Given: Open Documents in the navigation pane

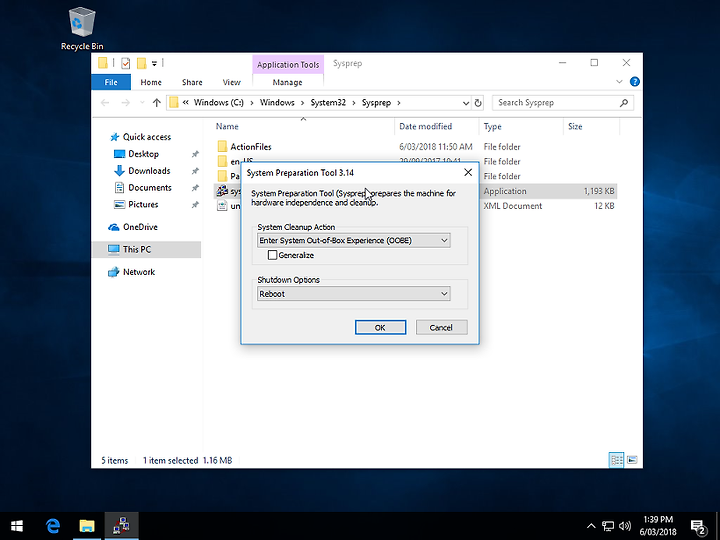Looking at the screenshot, I should click(x=150, y=188).
